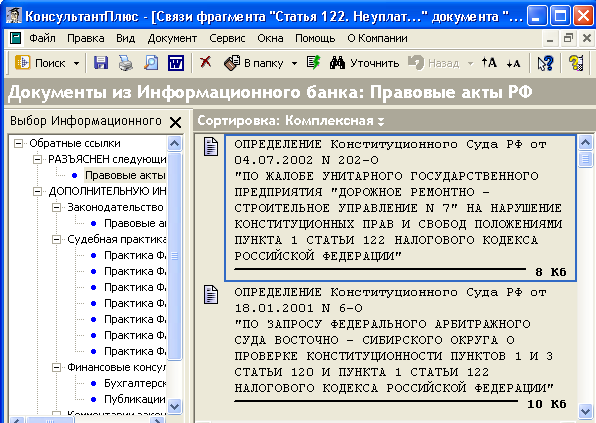This screenshot has width=596, height=423.
Task: Click the context help arrow icon
Action: pyautogui.click(x=545, y=63)
